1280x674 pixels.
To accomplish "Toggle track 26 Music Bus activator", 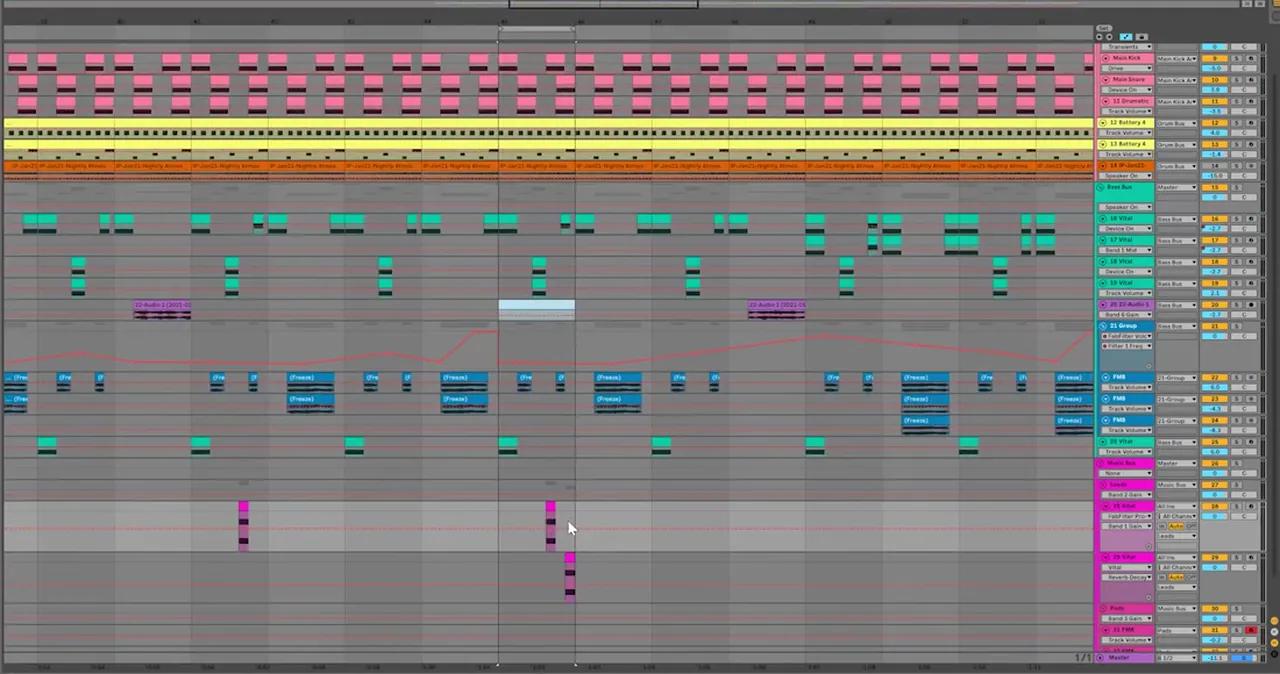I will [1214, 463].
